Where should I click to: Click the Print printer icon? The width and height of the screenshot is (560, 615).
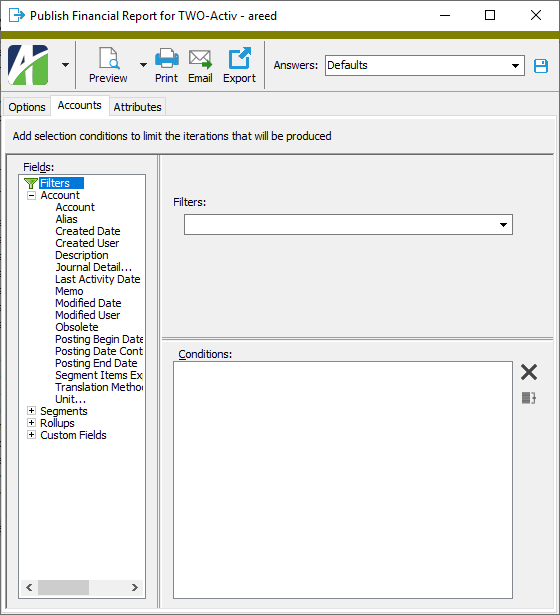167,58
